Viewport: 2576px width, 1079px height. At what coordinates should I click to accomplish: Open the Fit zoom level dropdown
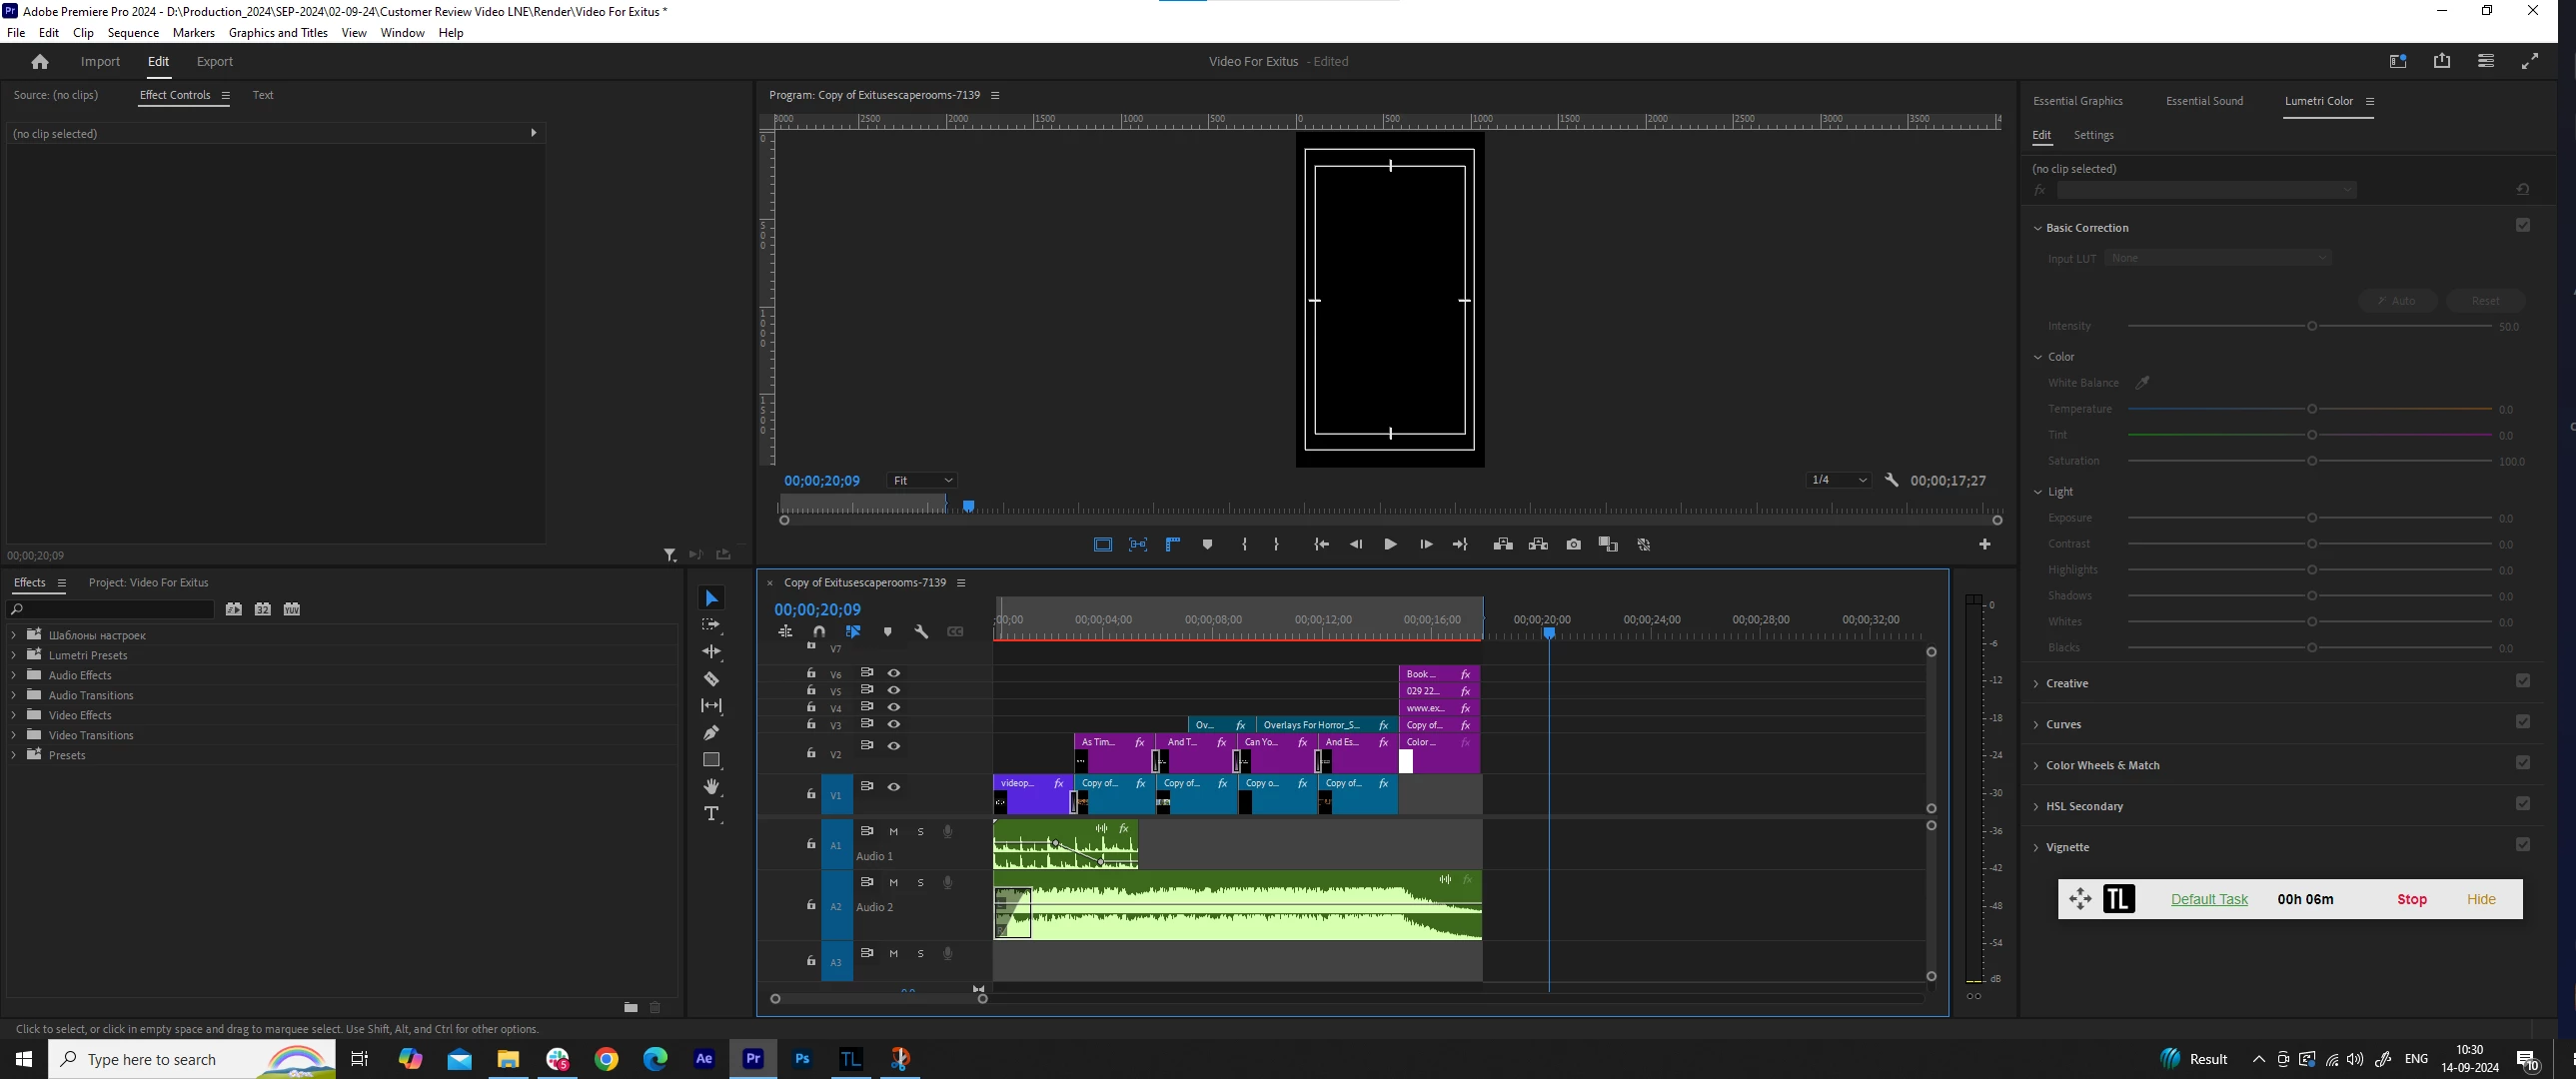[921, 481]
